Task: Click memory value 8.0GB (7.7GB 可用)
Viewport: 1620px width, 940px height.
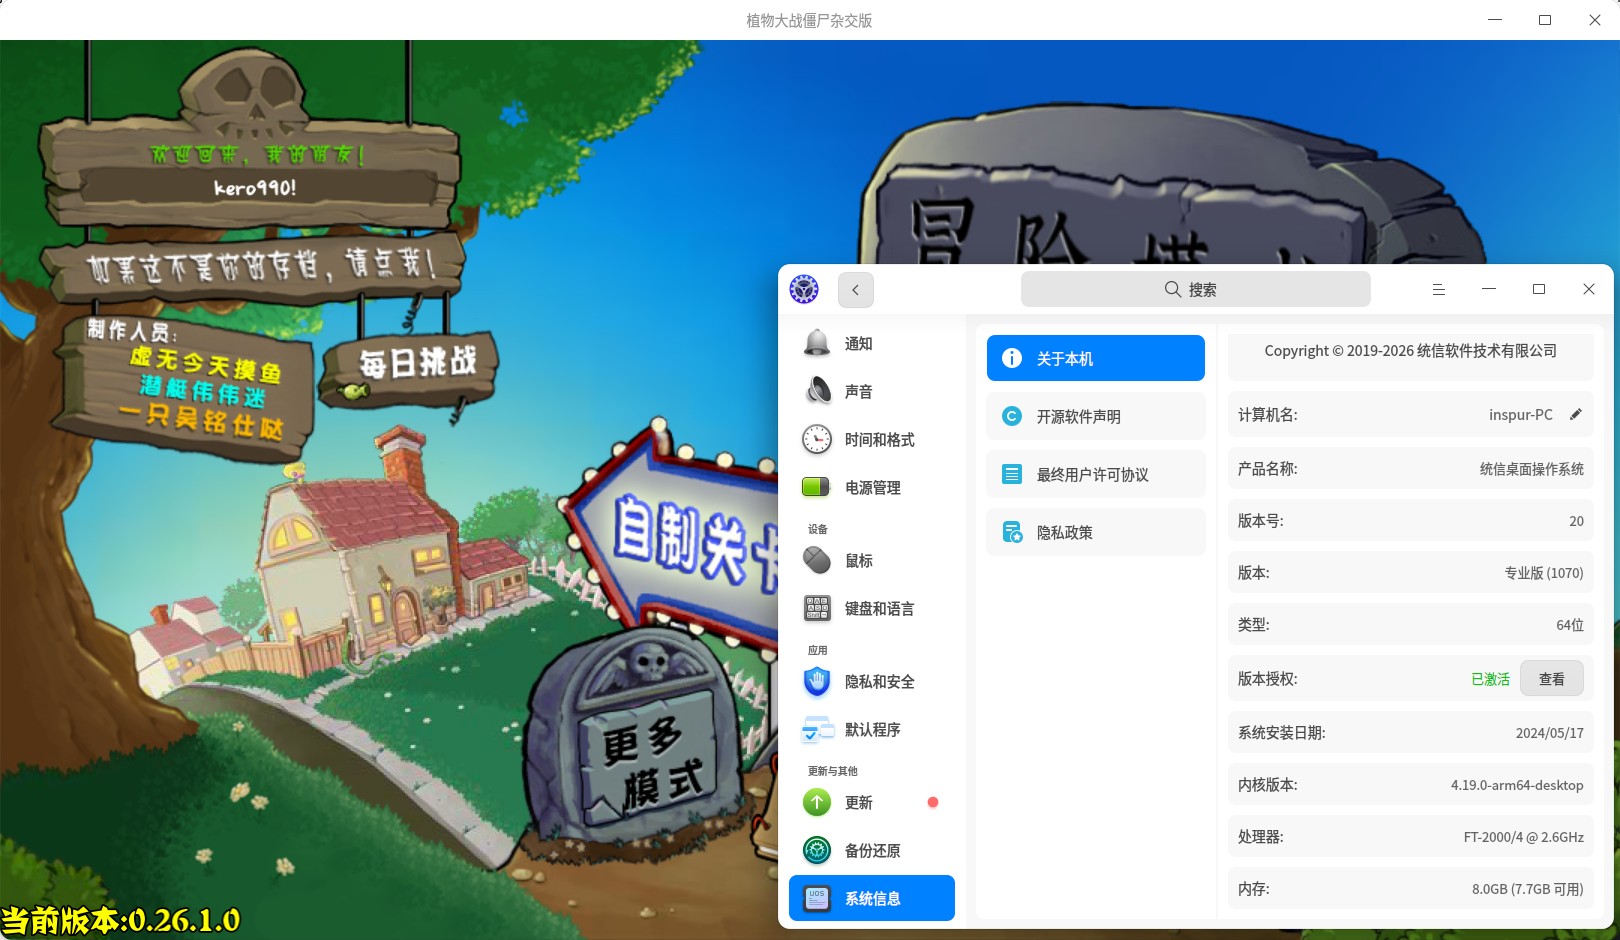Action: click(1528, 889)
